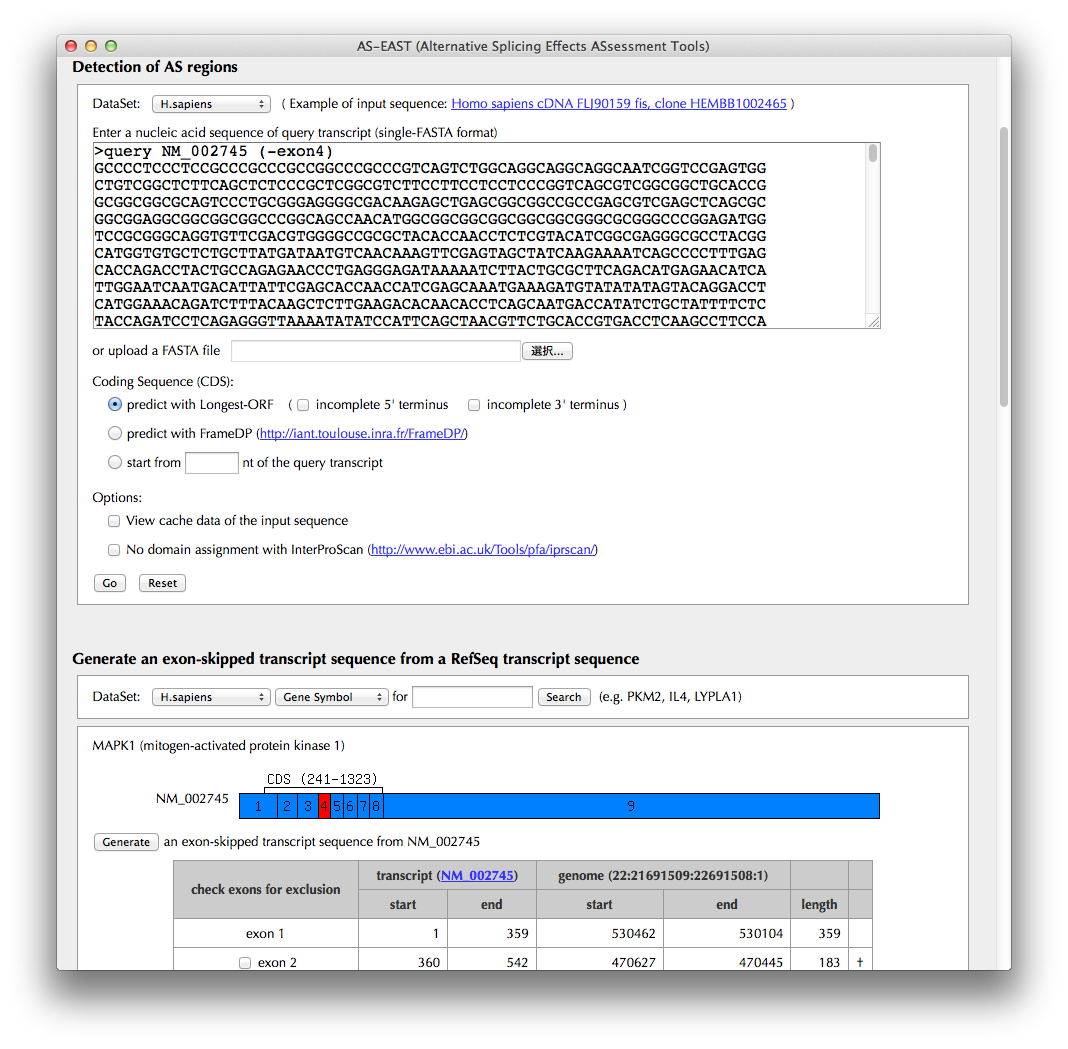
Task: Check the exon 2 exclusion checkbox
Action: (x=245, y=963)
